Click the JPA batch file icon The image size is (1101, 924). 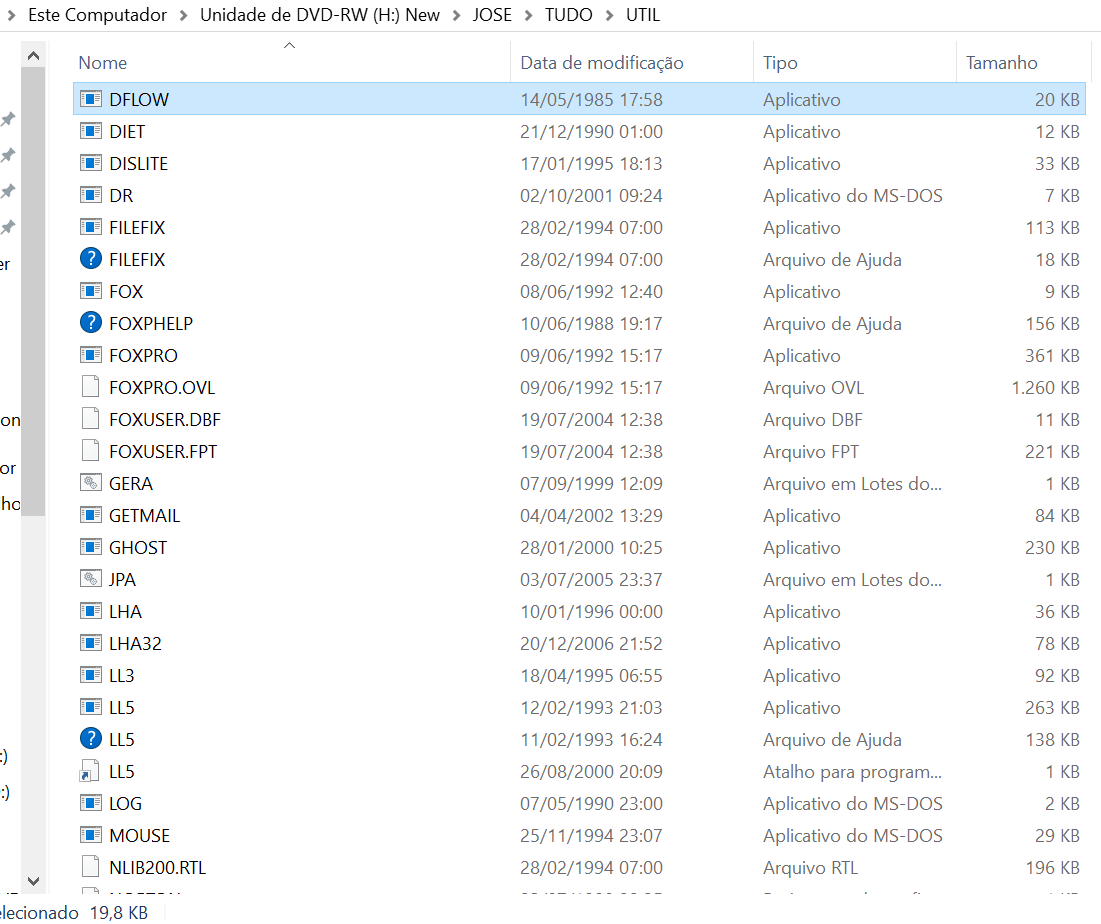coord(91,579)
